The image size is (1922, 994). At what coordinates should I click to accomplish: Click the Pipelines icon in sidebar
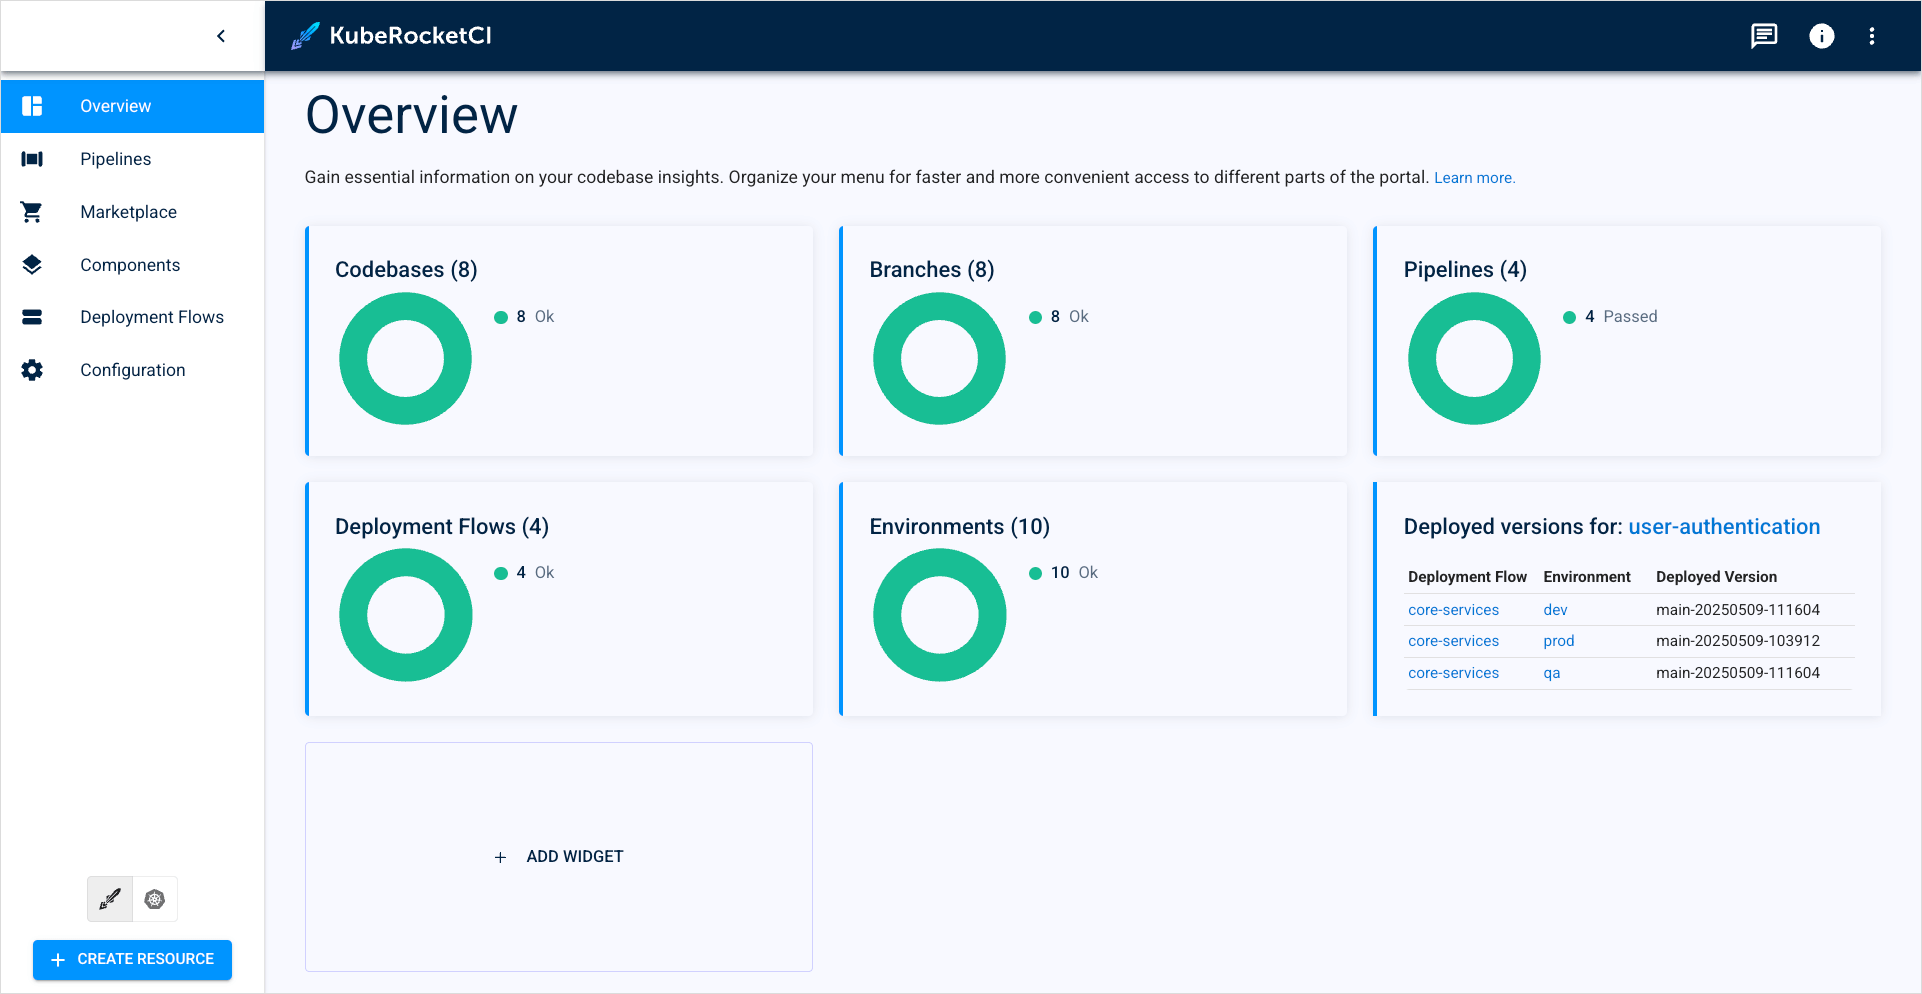(x=32, y=159)
